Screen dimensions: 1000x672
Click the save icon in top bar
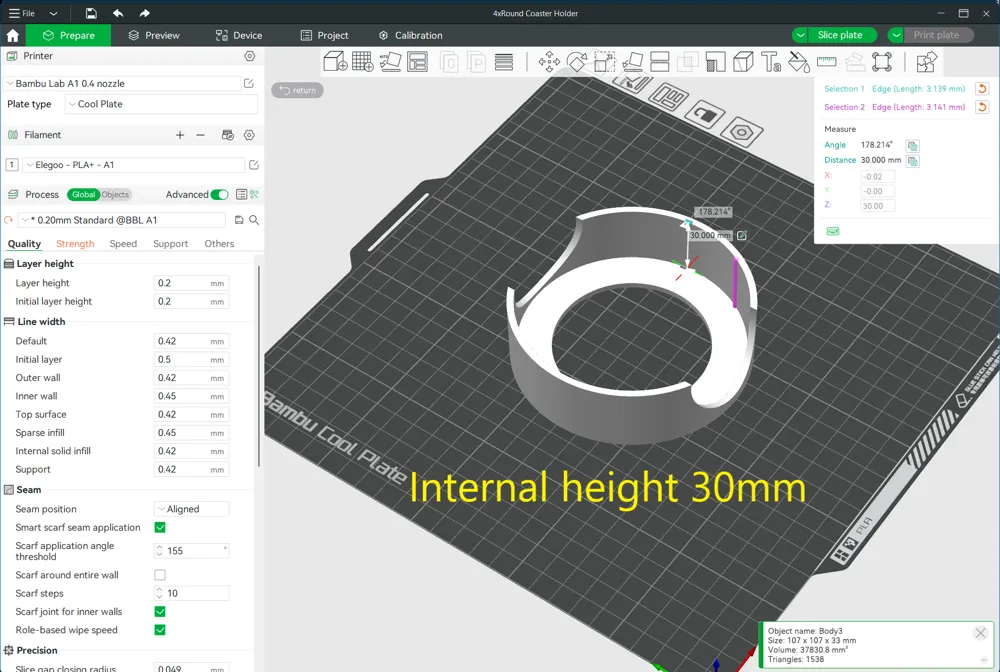pyautogui.click(x=91, y=13)
